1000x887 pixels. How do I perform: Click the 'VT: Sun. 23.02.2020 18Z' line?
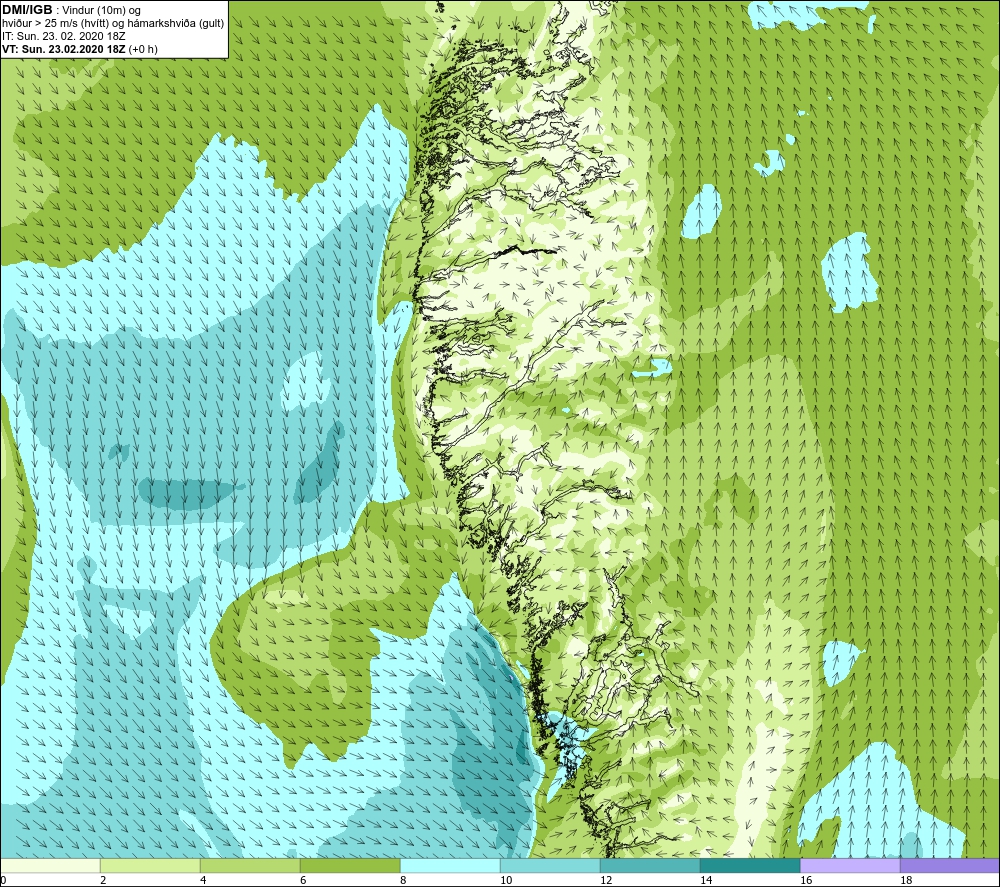click(64, 49)
